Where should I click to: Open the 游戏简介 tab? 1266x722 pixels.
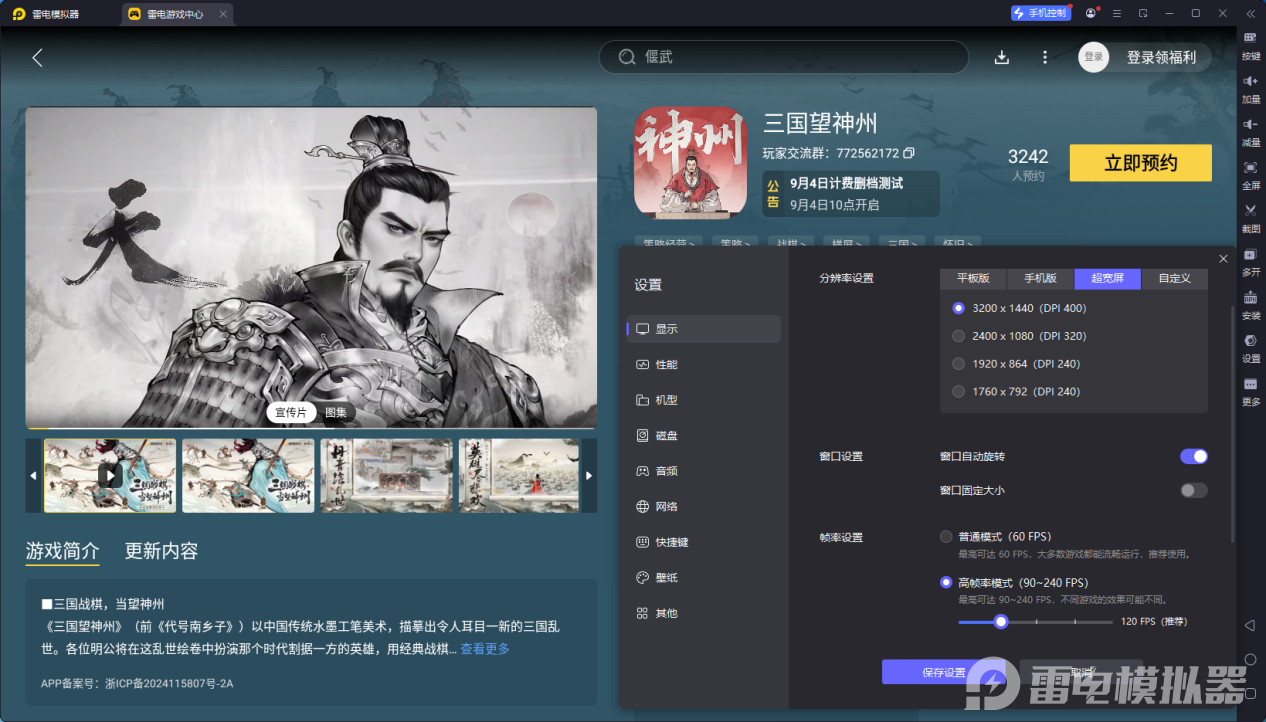[x=62, y=551]
